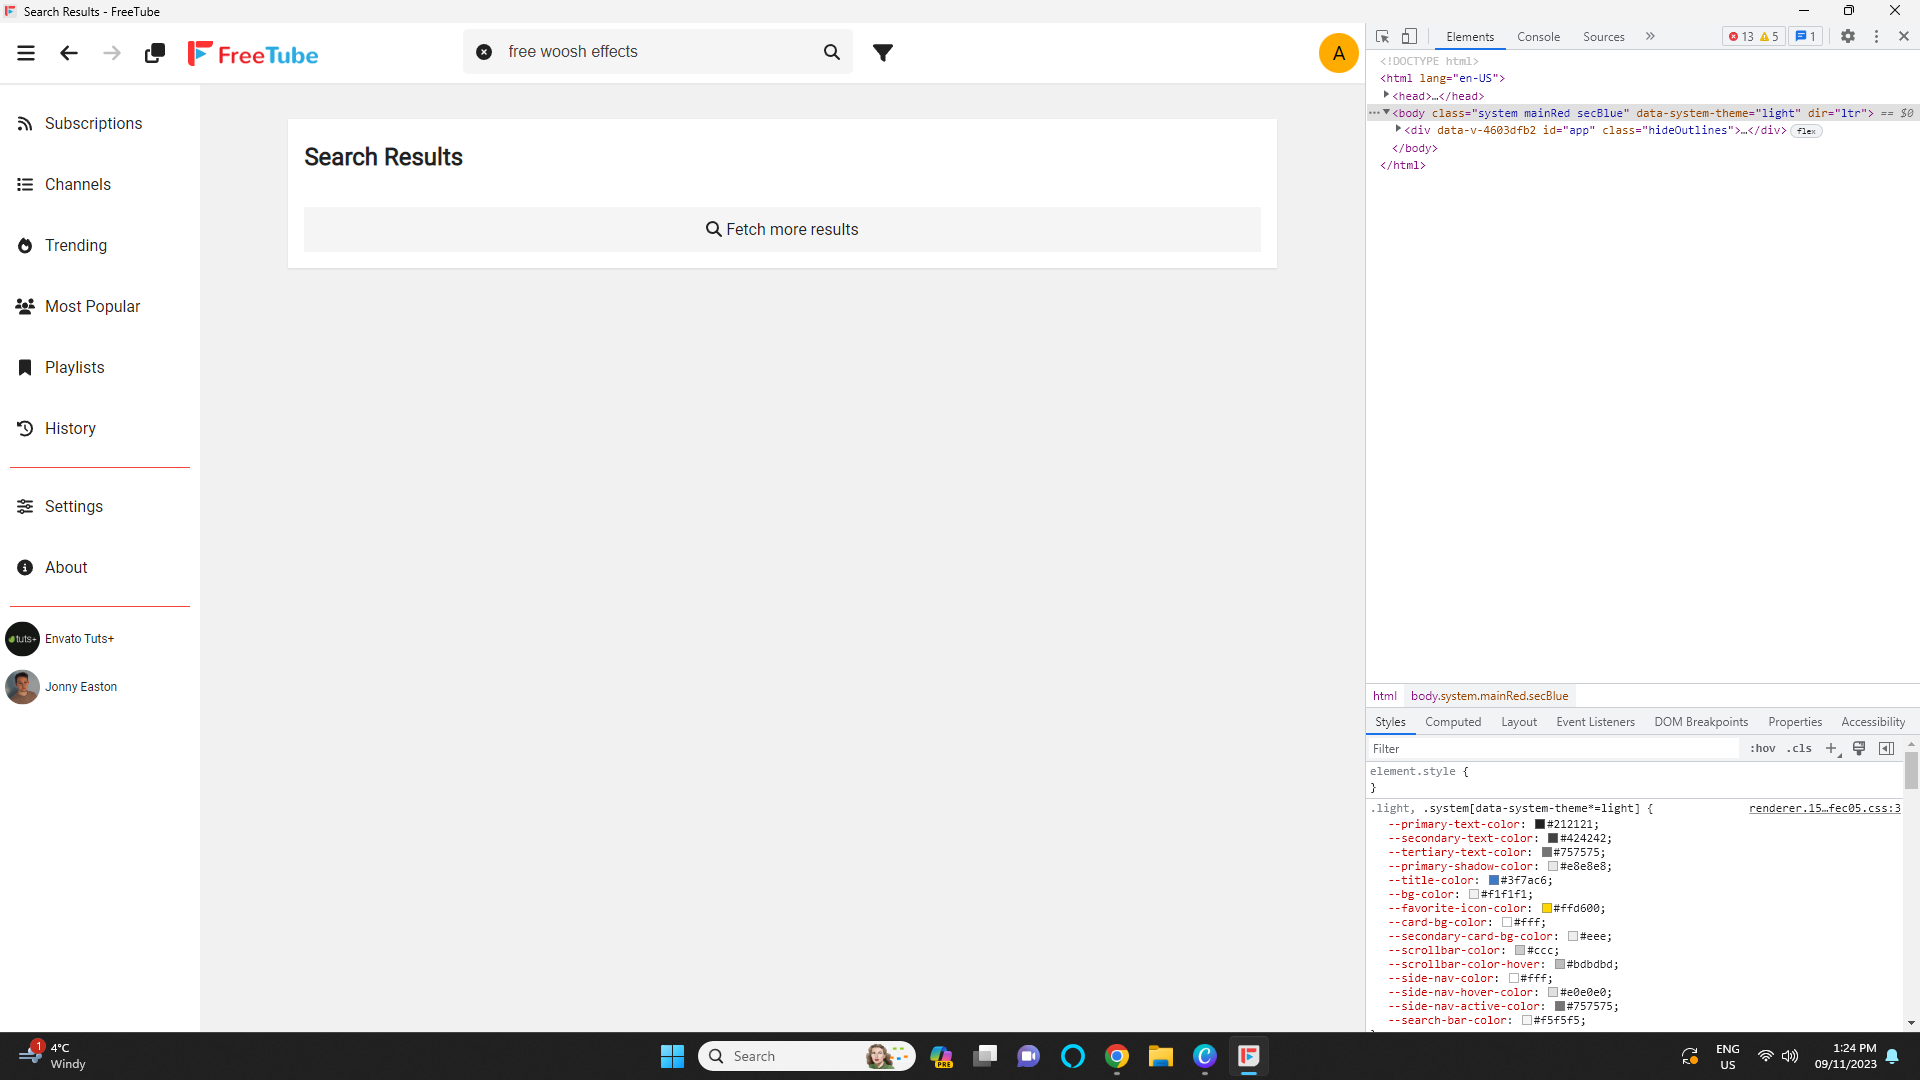Open the renderer.15...fec05.css:3 stylesheet link
This screenshot has width=1920, height=1080.
[x=1824, y=808]
